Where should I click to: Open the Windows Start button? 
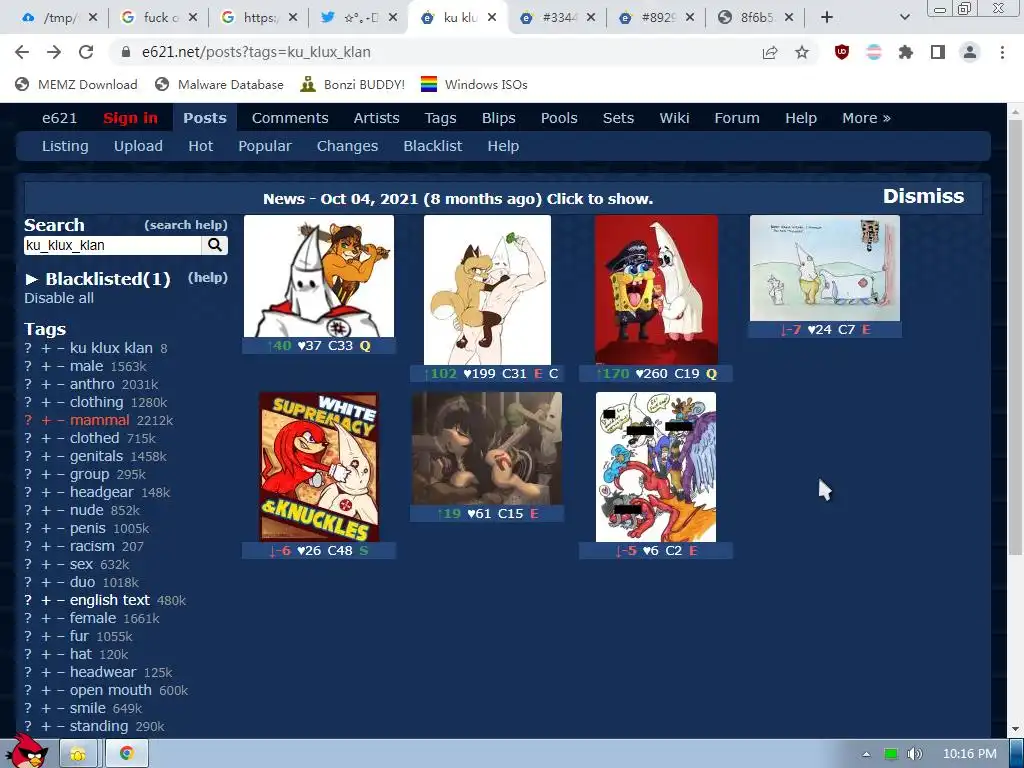coord(27,752)
